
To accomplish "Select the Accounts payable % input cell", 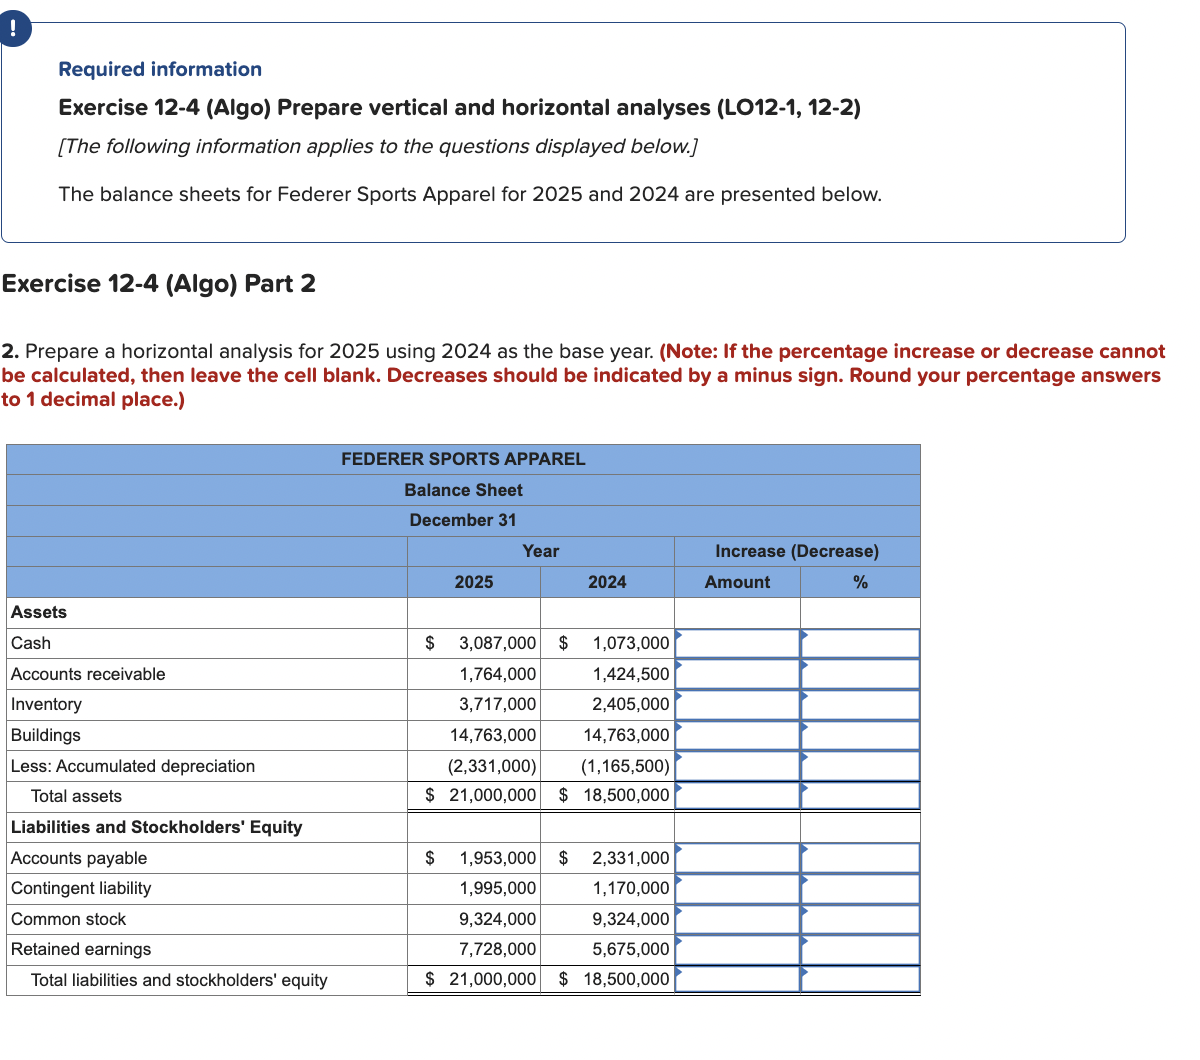I will 860,857.
